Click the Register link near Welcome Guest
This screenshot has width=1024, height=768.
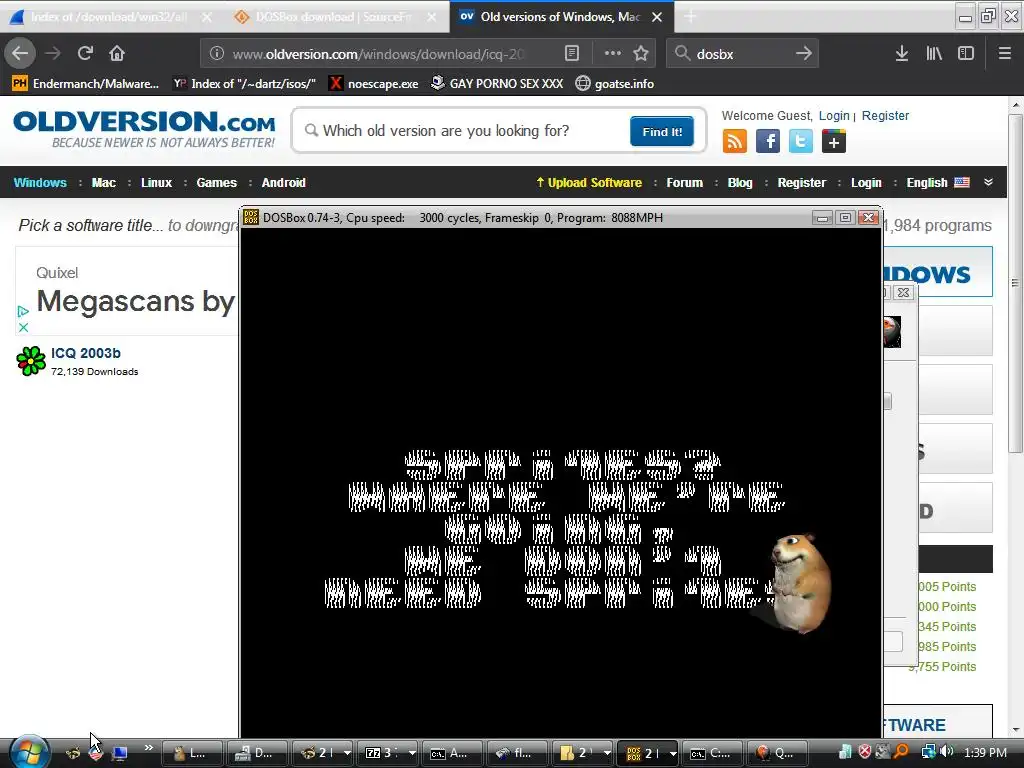coord(885,116)
